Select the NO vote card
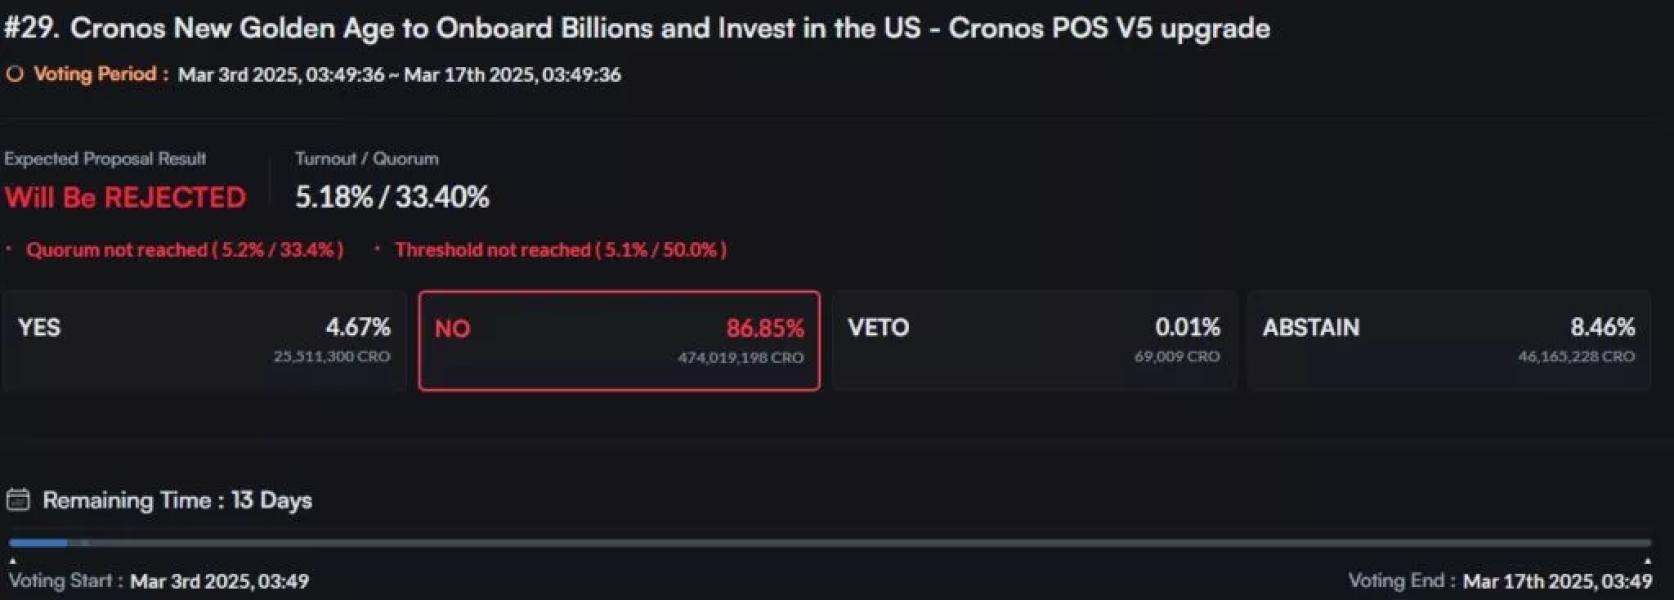 tap(619, 341)
